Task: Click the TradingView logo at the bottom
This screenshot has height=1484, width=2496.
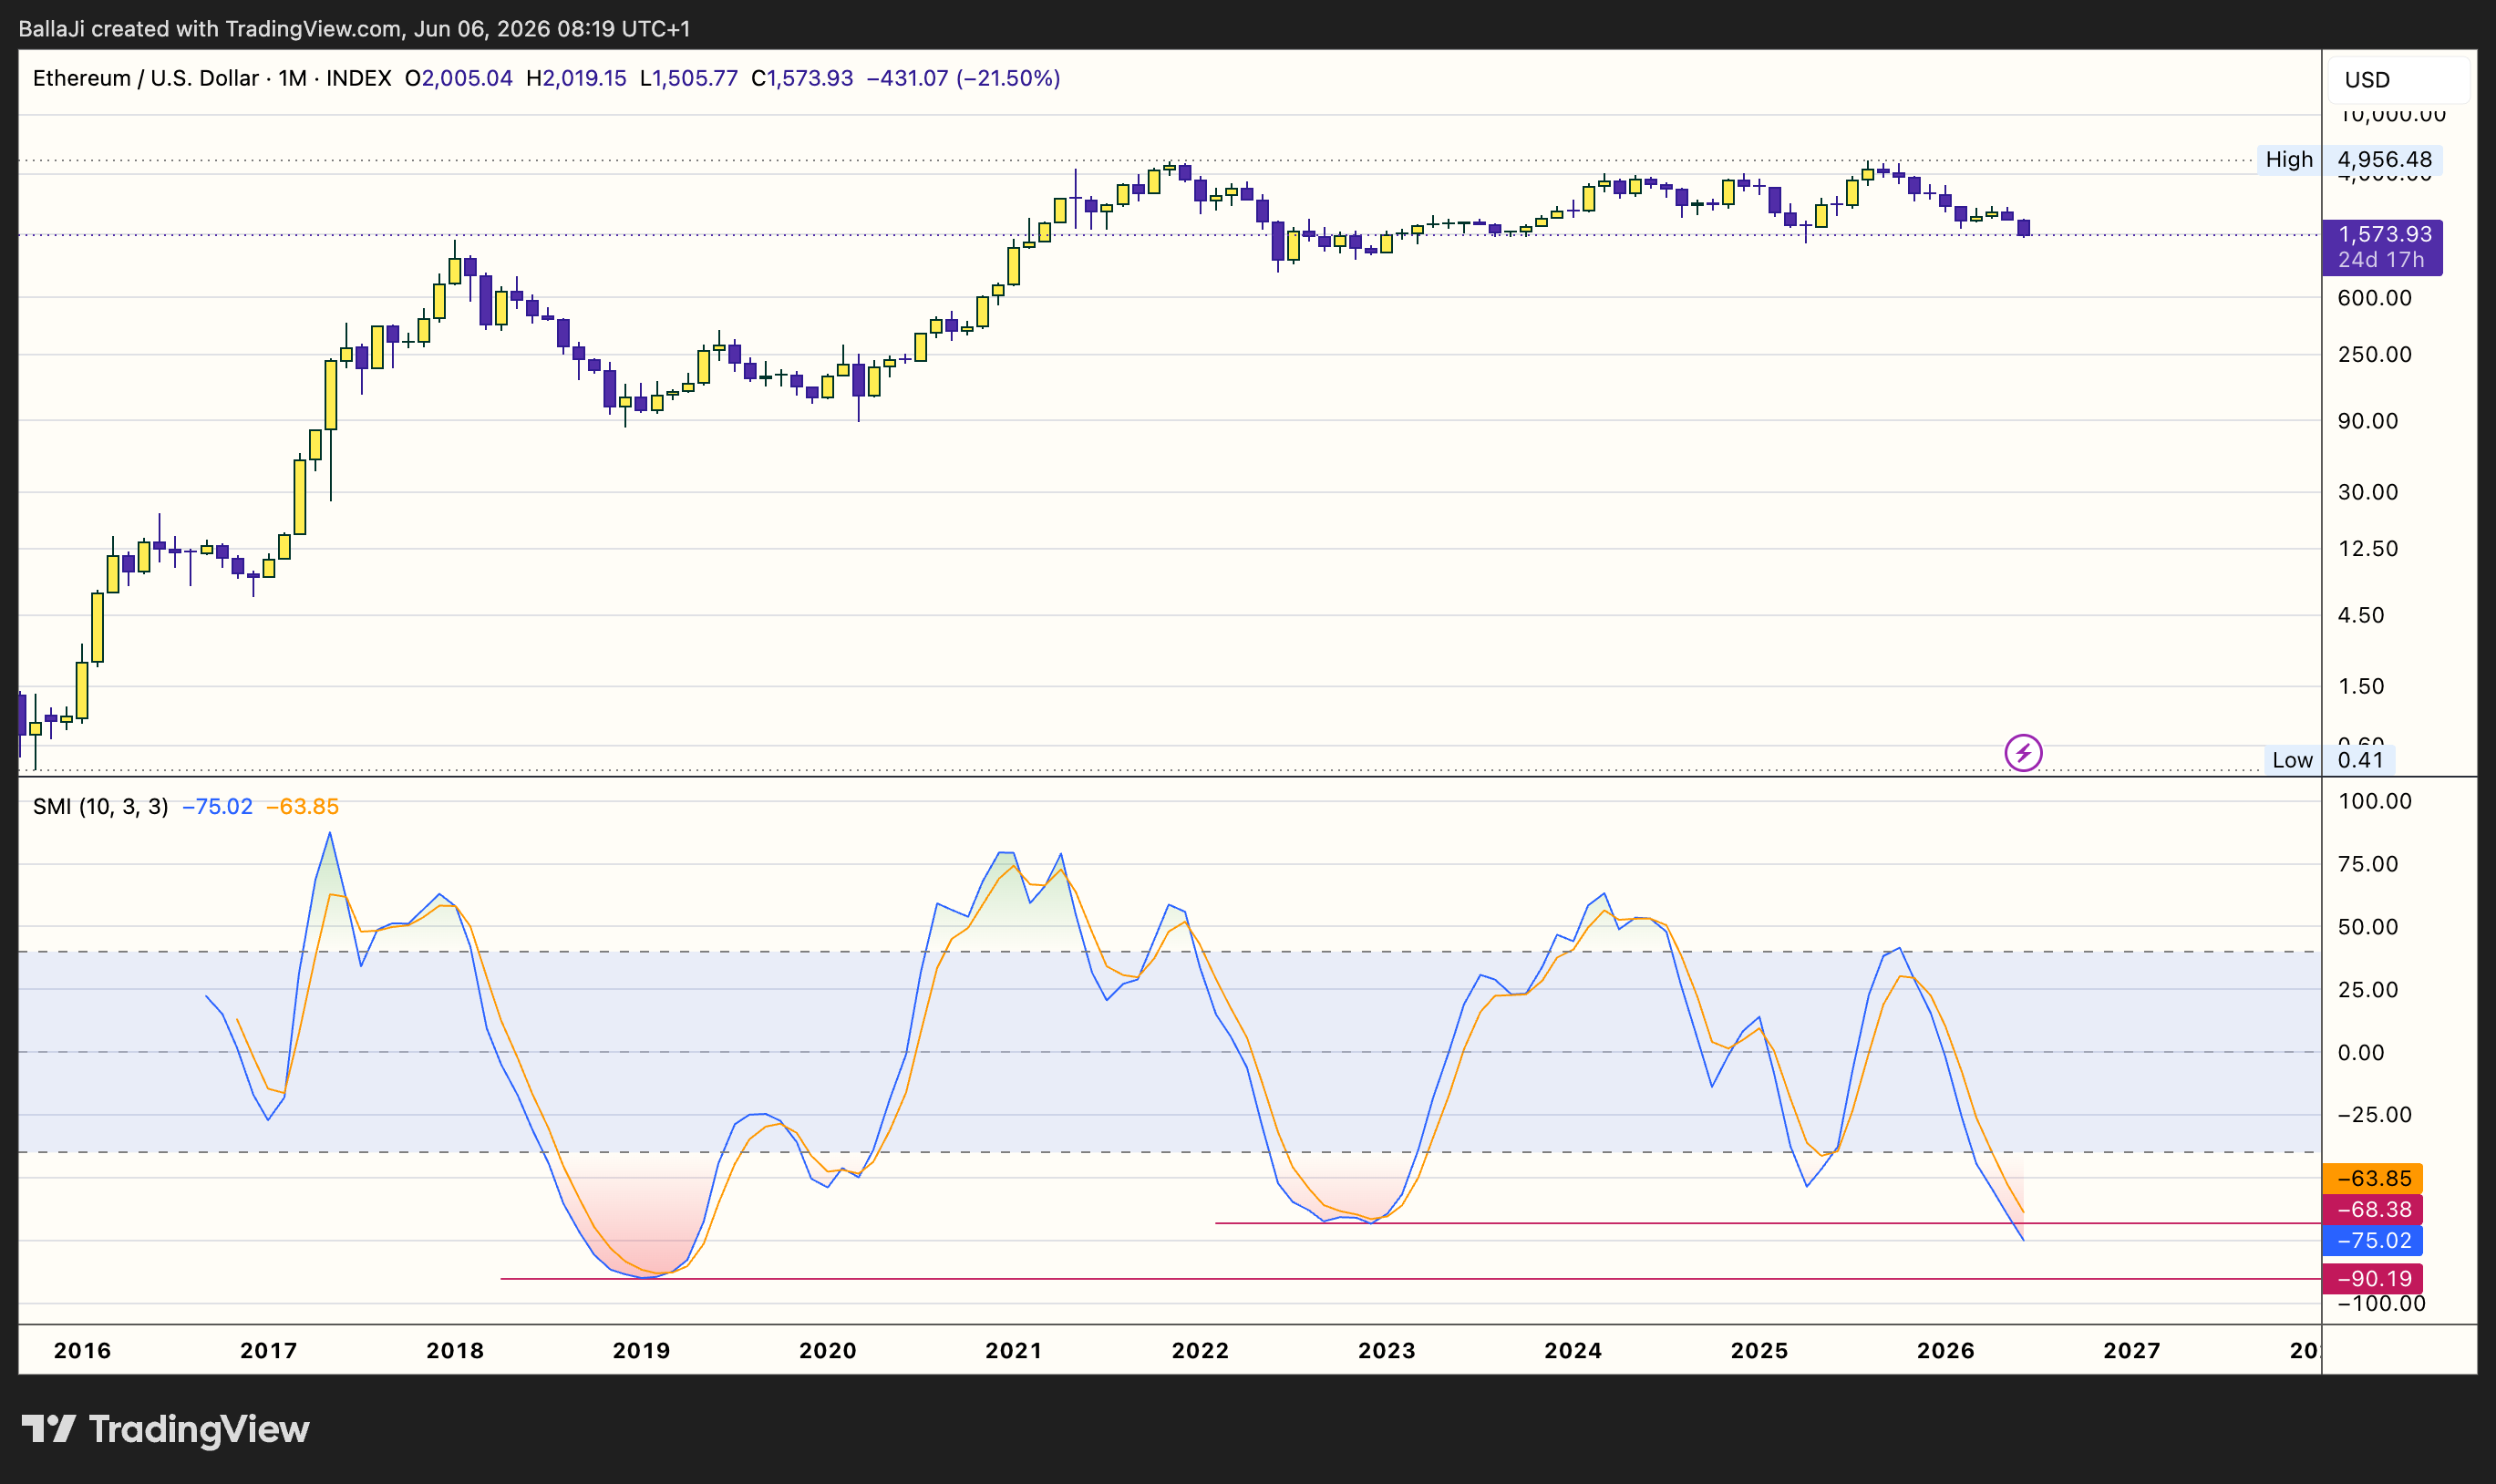Action: (x=166, y=1429)
